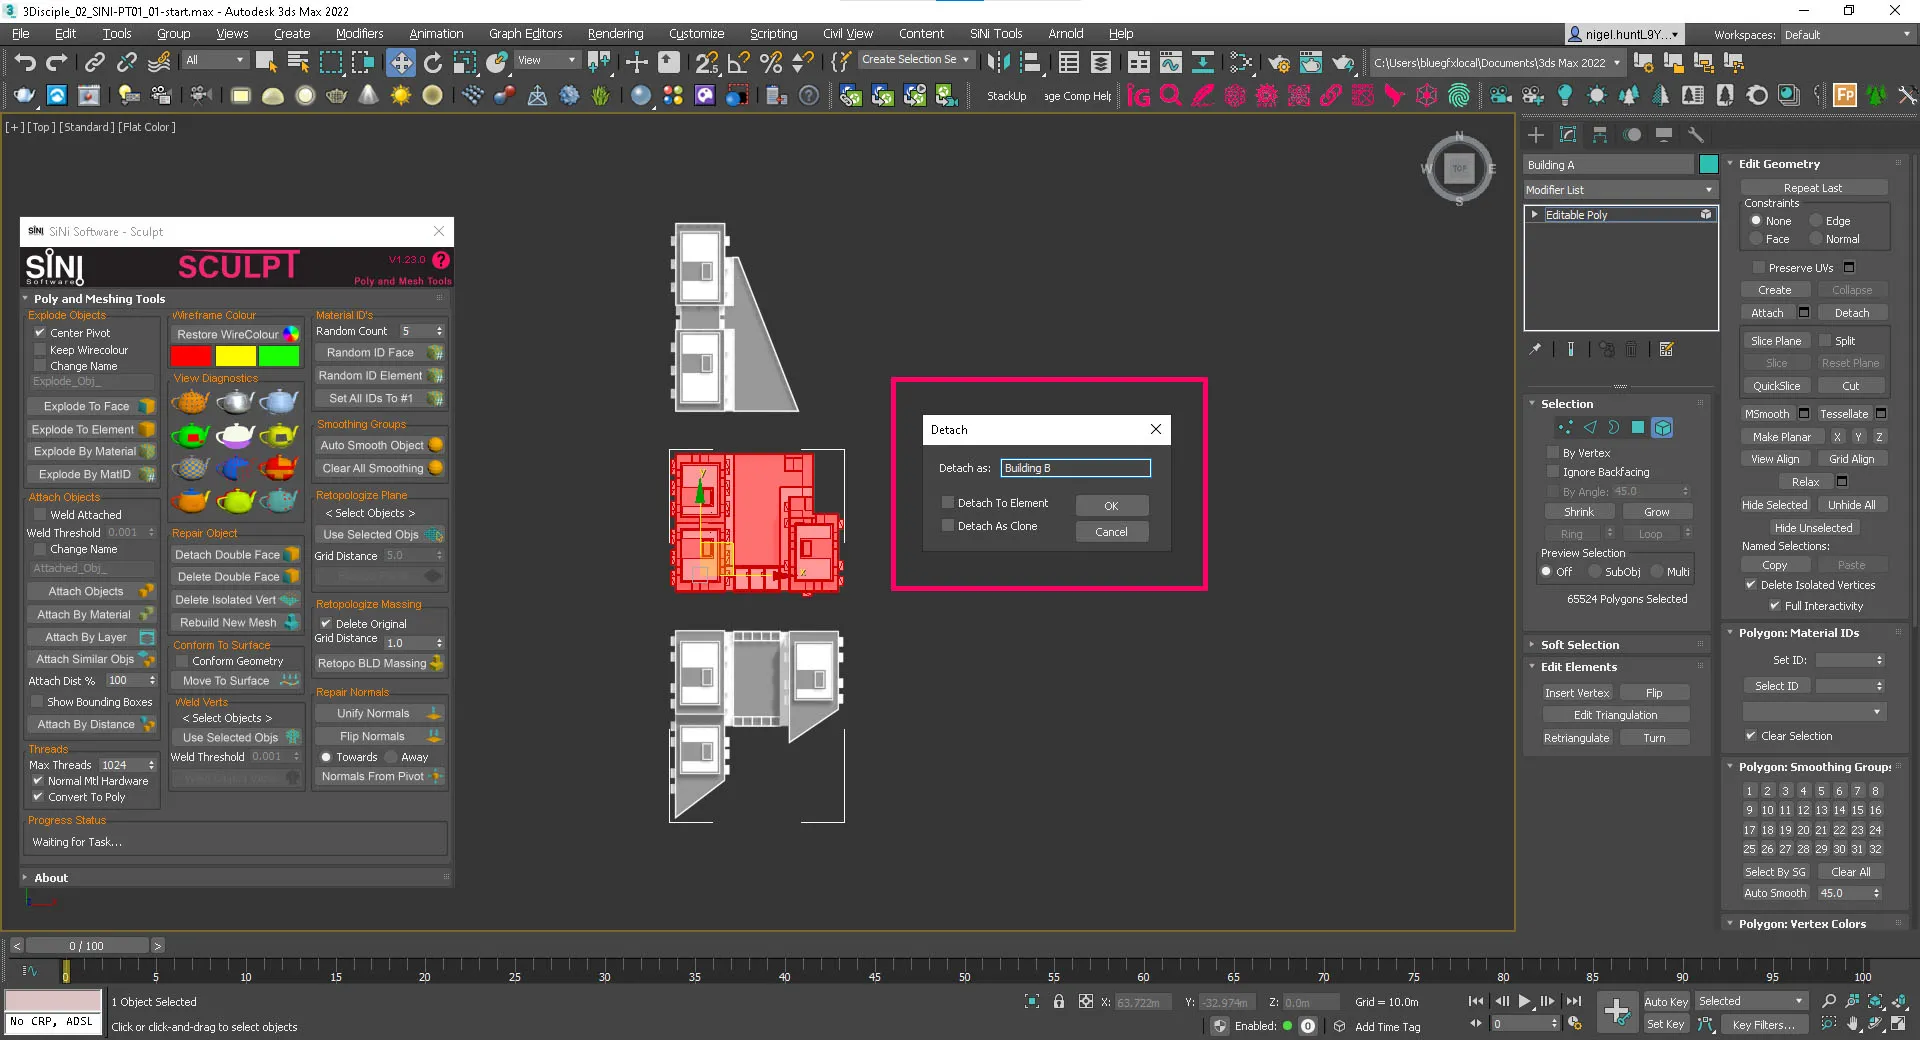This screenshot has height=1040, width=1920.
Task: Click Cancel in the Detach dialog
Action: coord(1111,532)
